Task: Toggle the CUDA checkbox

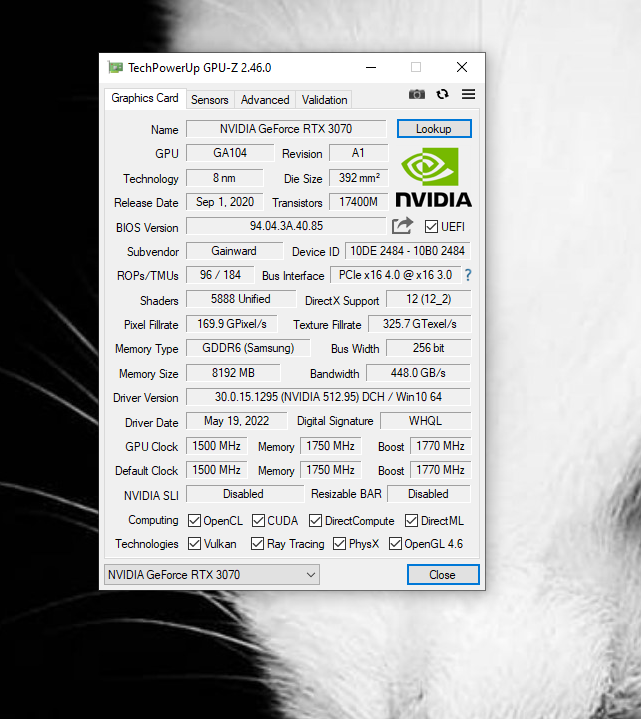Action: point(258,520)
